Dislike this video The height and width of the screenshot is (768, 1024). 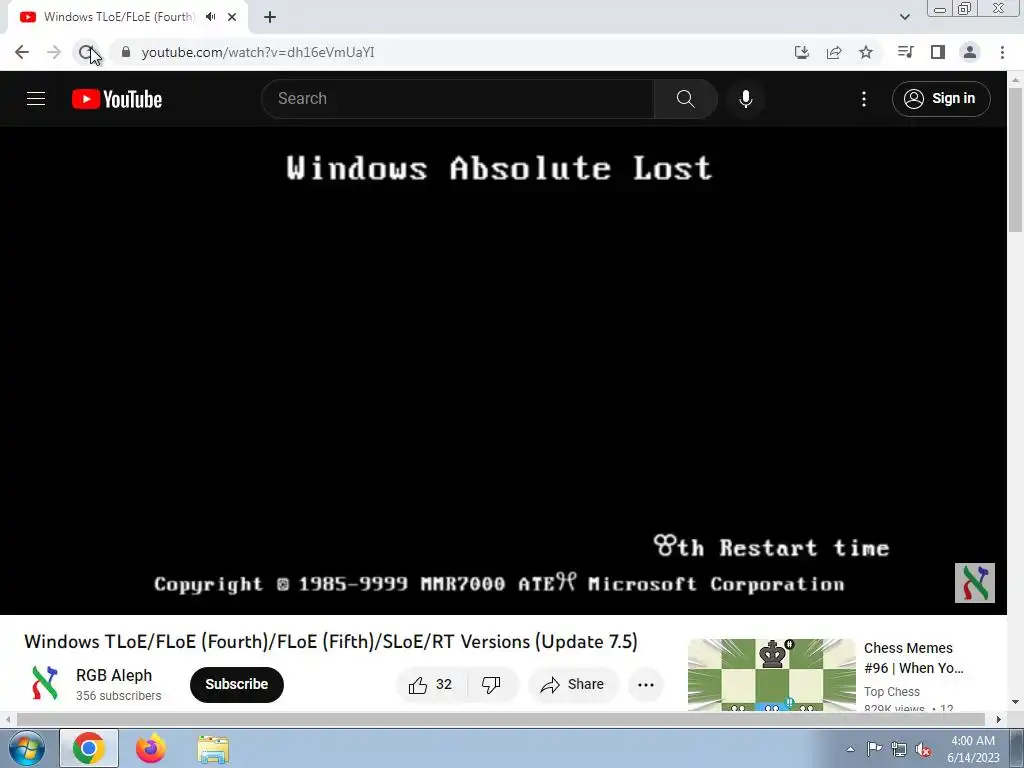coord(492,684)
